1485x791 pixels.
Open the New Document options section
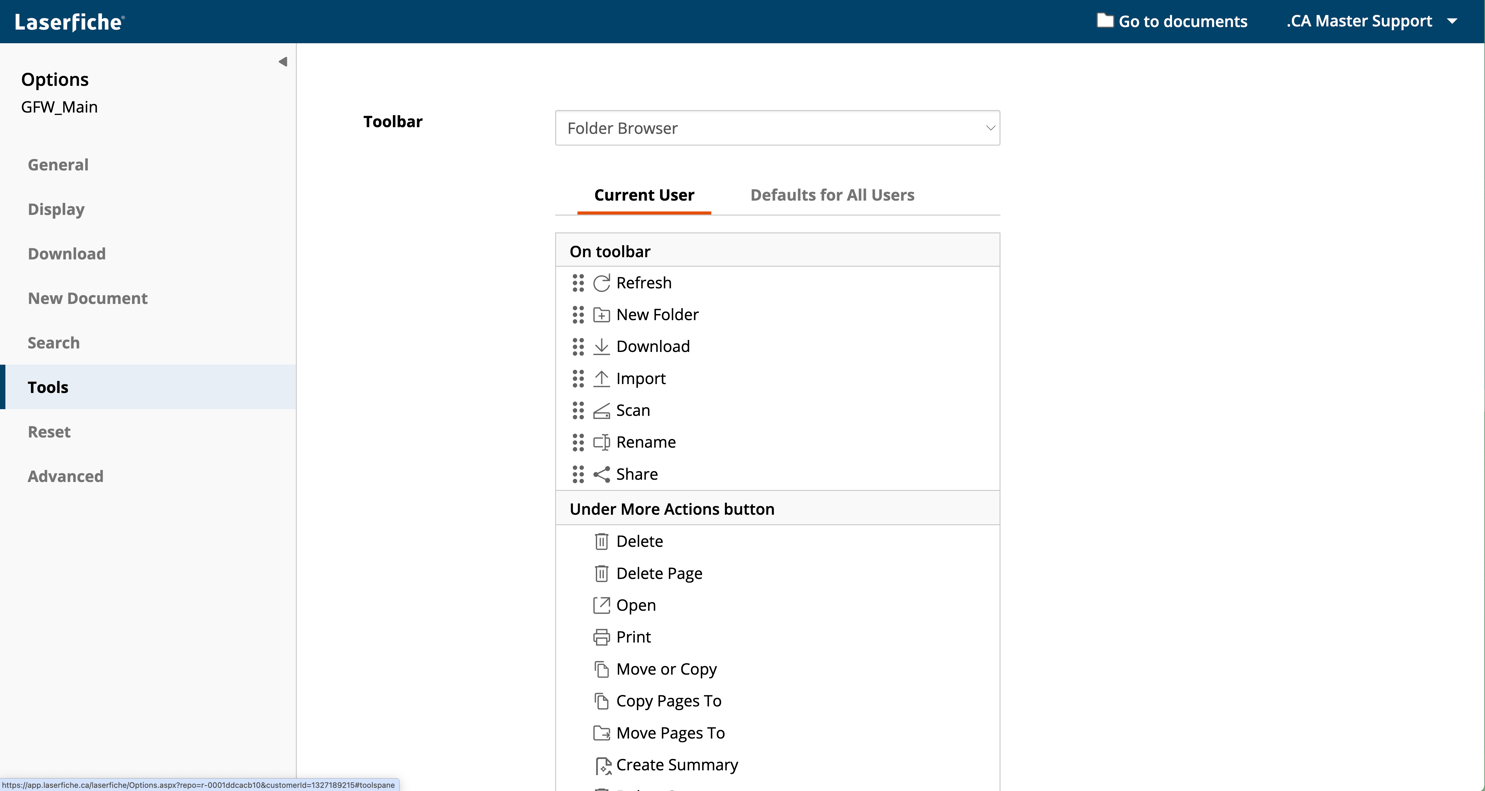(148, 298)
